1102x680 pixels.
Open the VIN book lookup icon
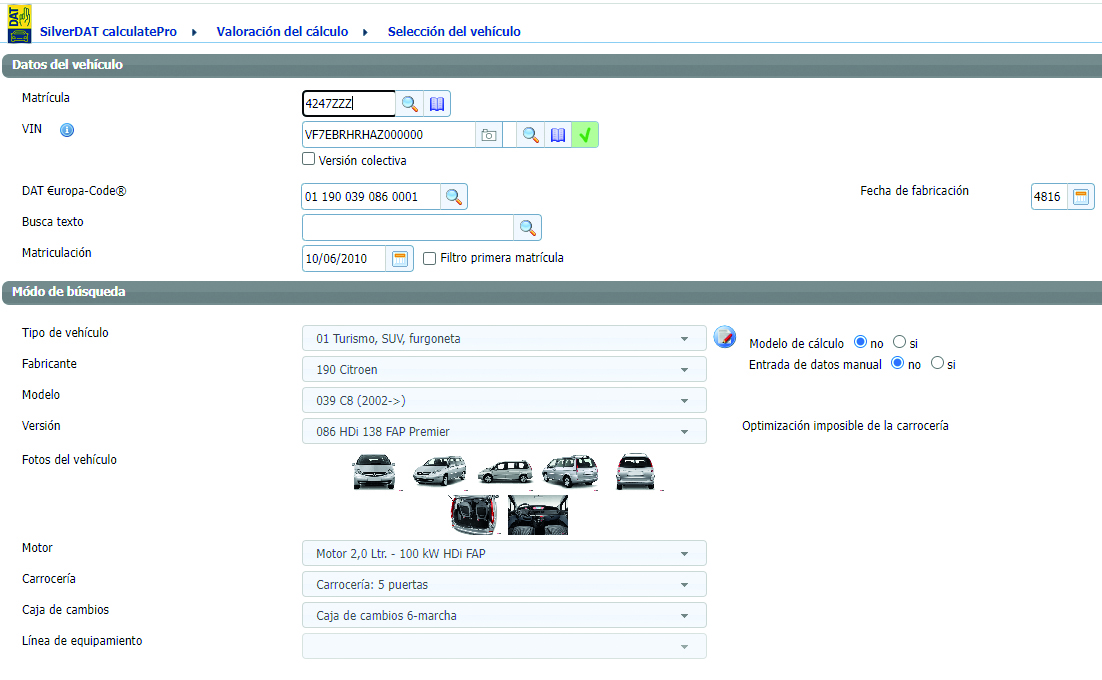558,135
